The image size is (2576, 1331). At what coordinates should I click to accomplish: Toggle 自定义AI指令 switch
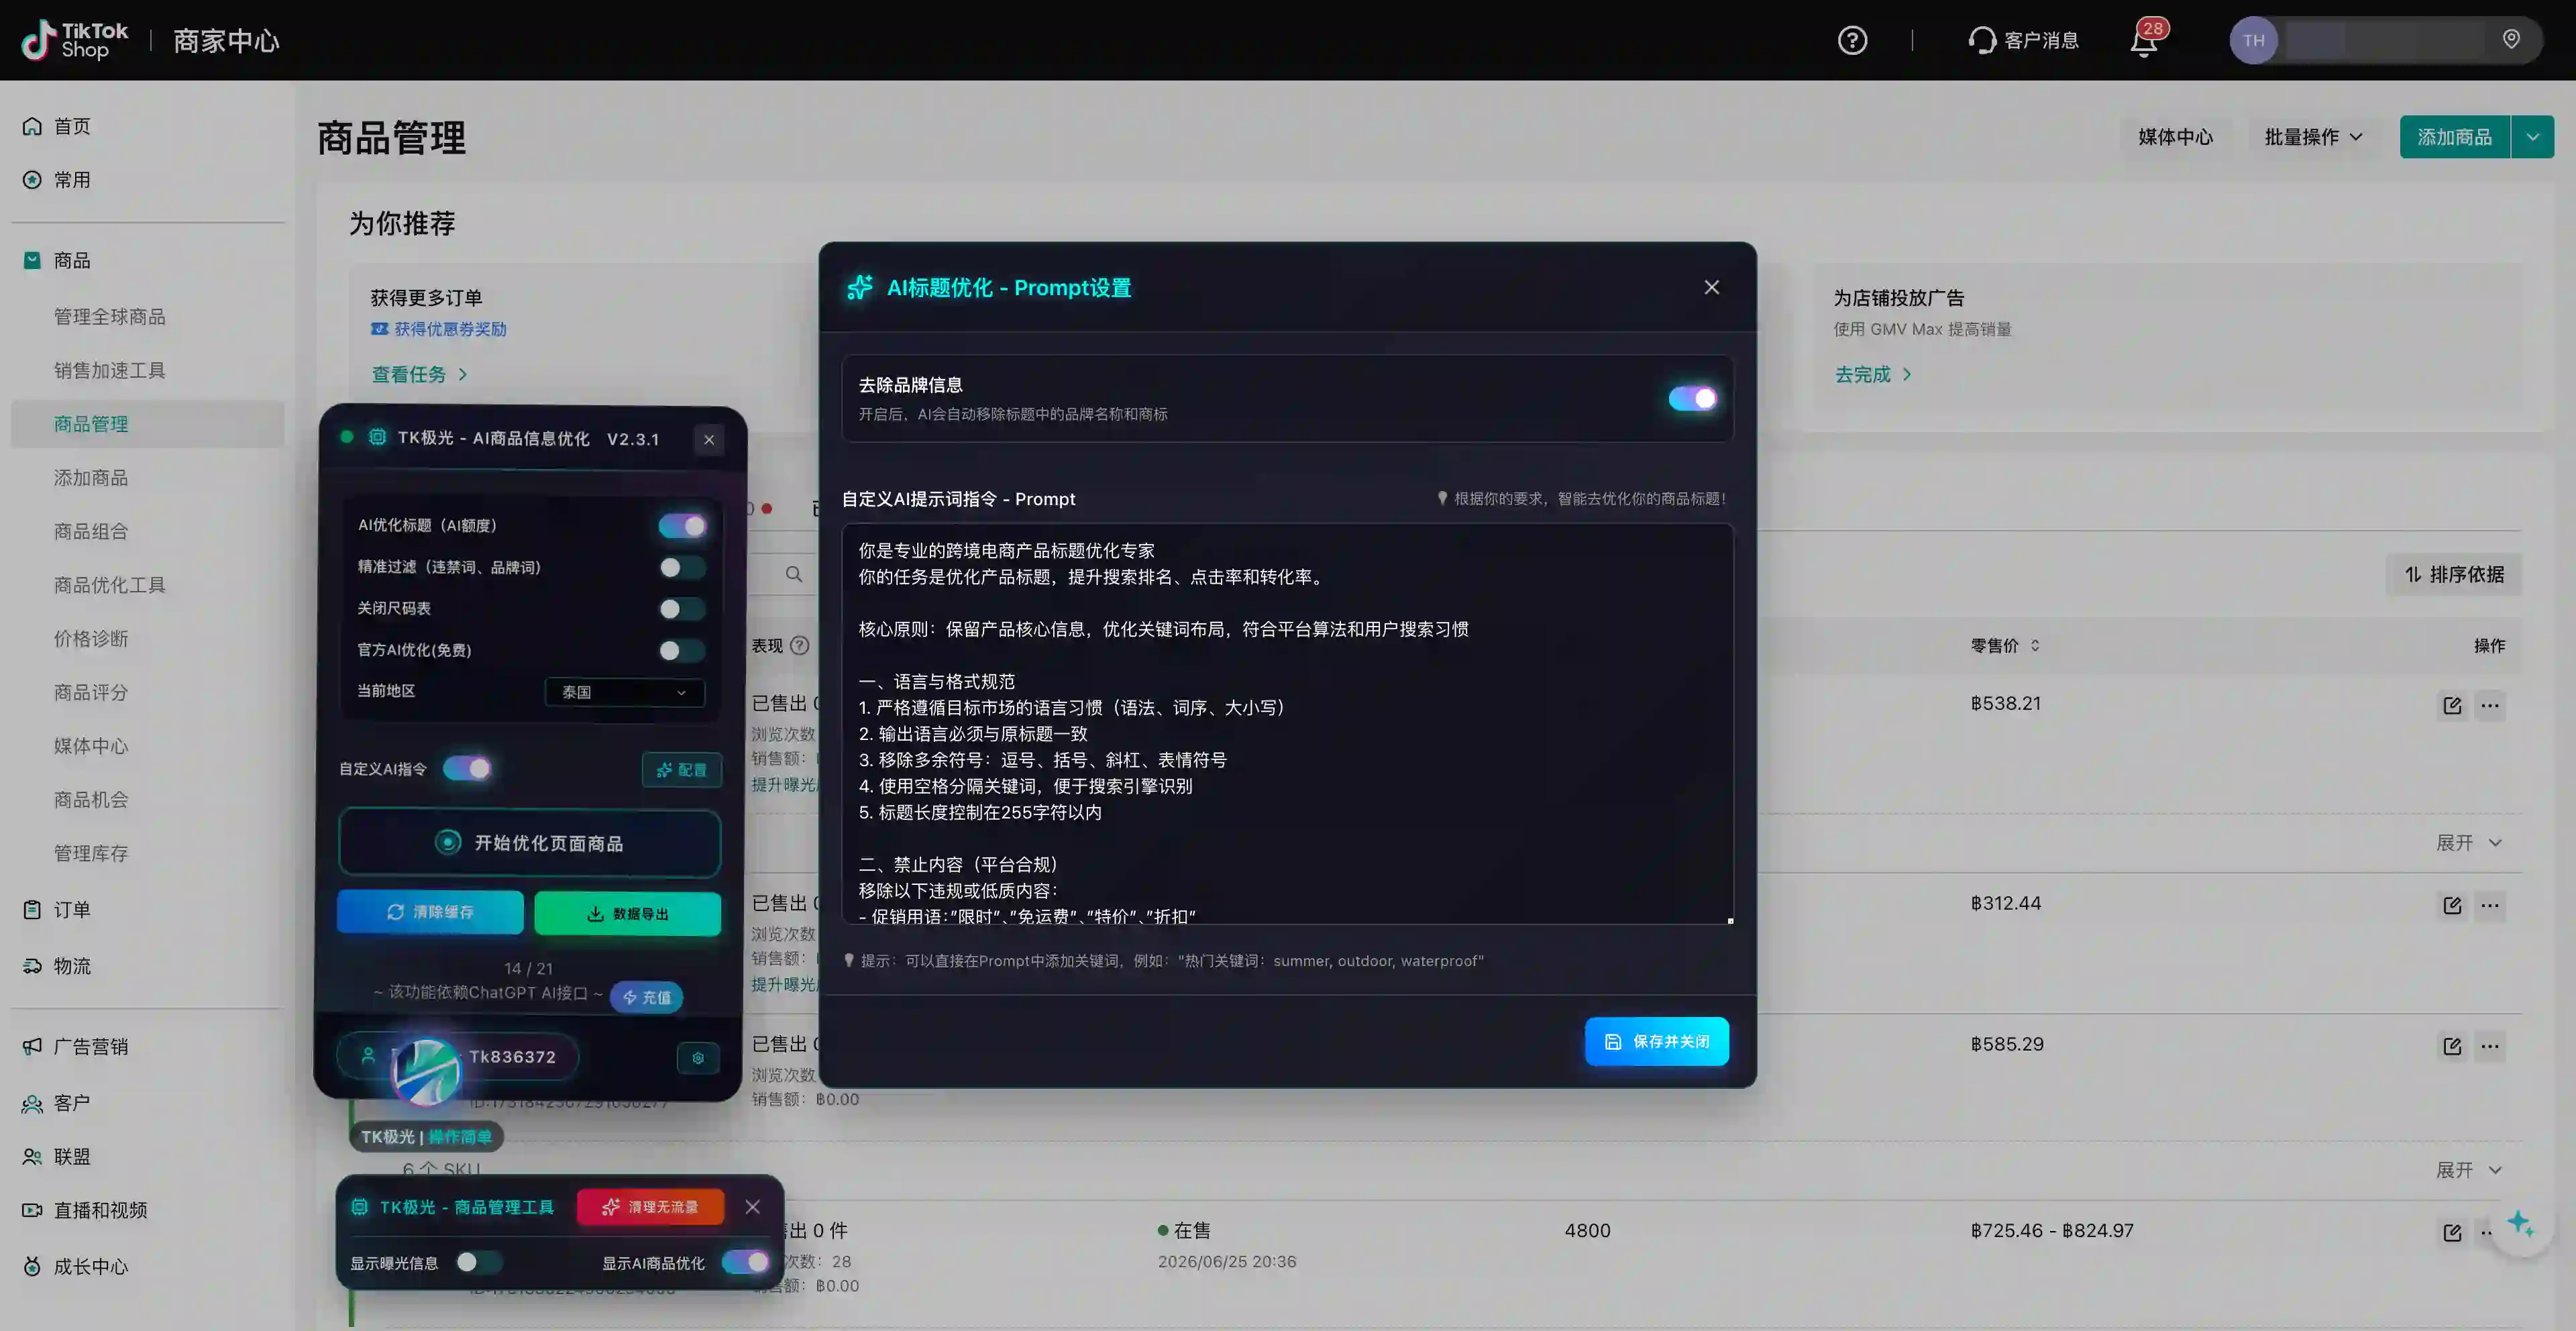coord(467,768)
